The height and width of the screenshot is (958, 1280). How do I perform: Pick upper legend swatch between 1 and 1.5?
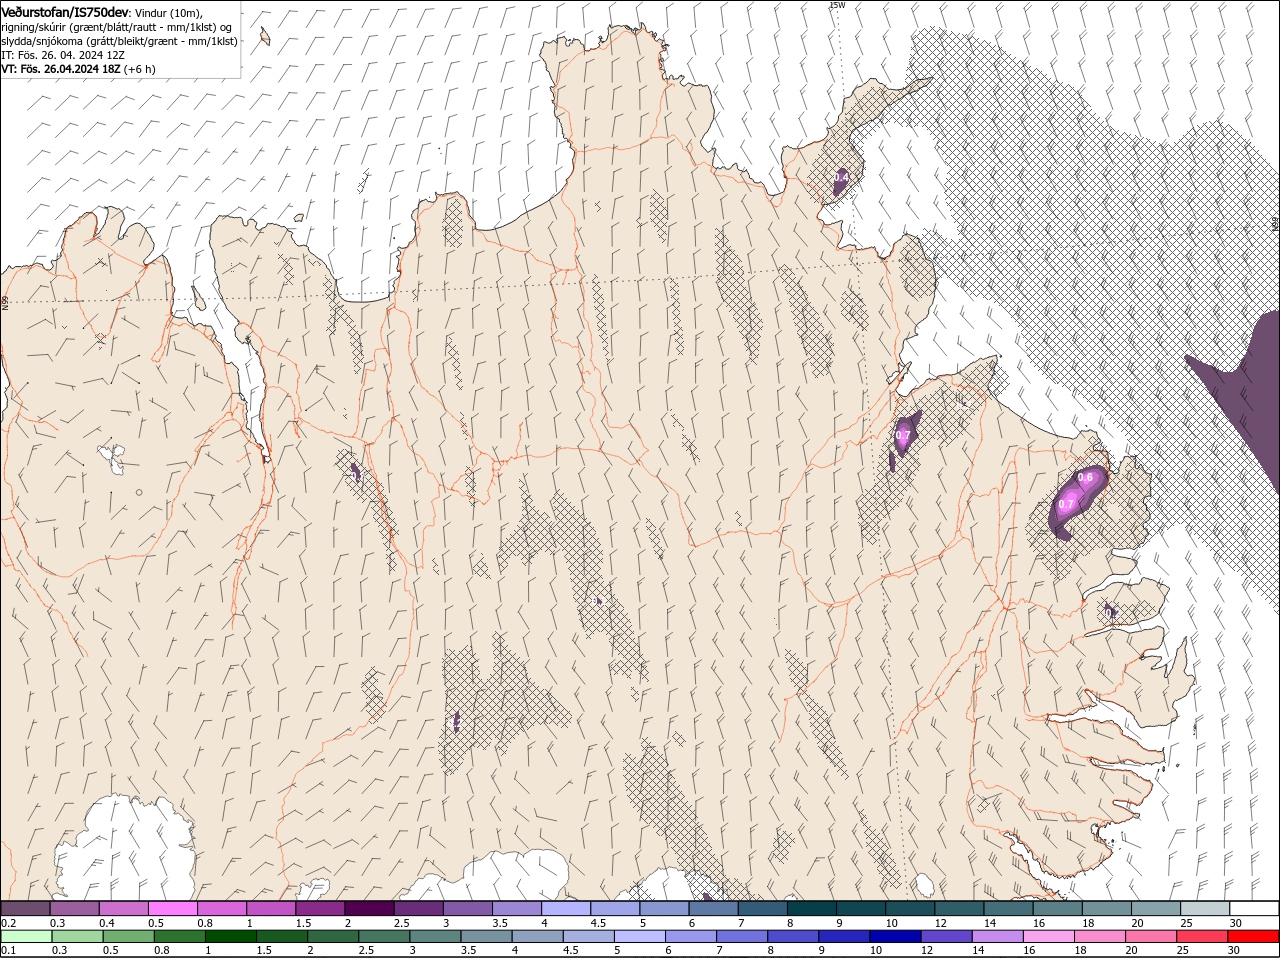click(271, 908)
